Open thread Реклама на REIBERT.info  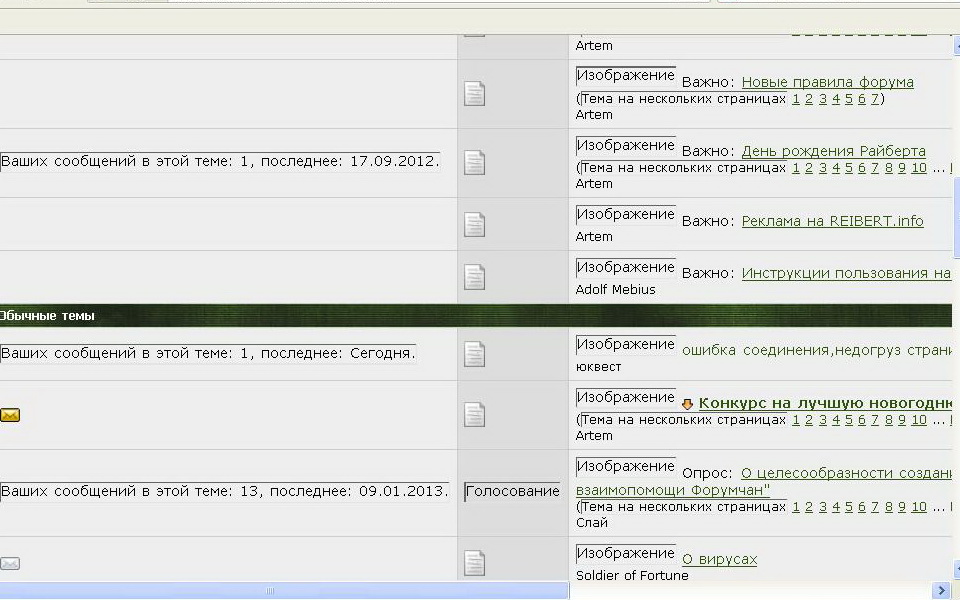click(832, 221)
